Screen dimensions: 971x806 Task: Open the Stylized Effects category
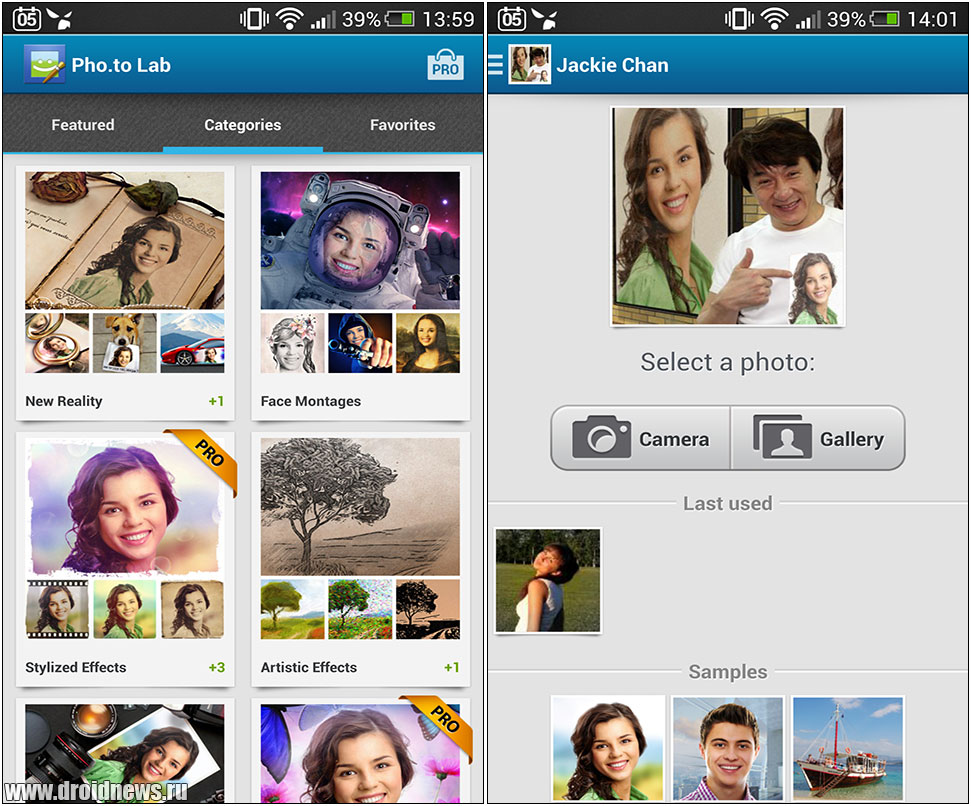coord(125,559)
